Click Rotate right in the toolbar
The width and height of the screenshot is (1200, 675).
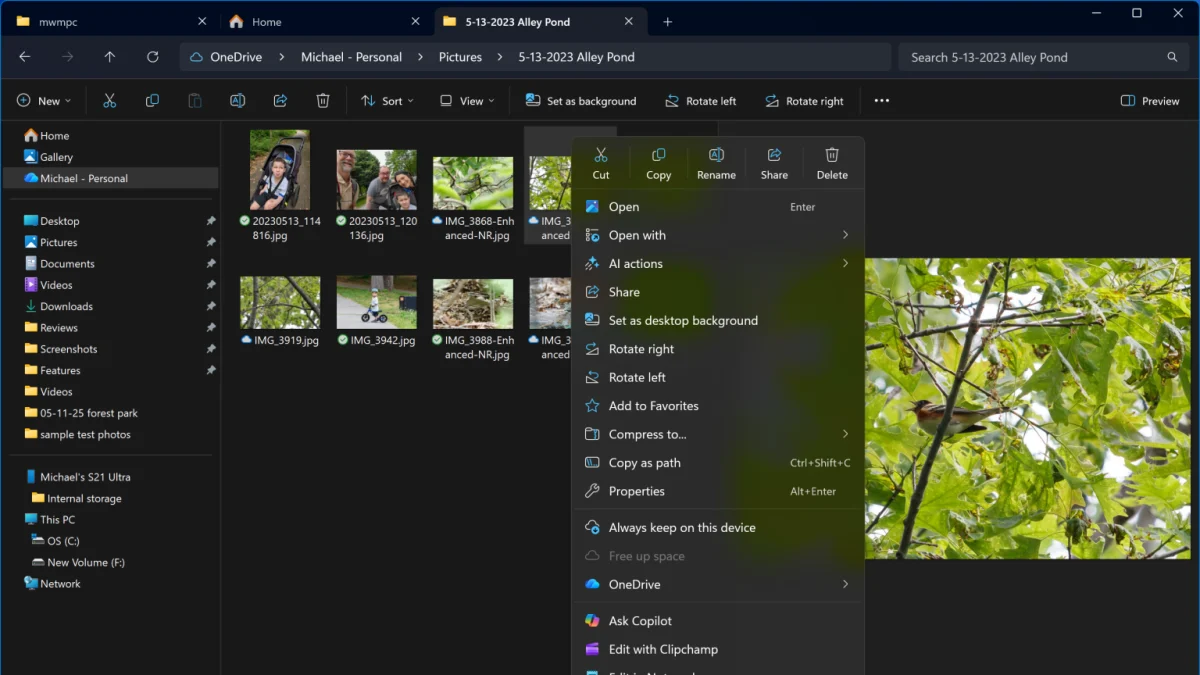tap(804, 101)
